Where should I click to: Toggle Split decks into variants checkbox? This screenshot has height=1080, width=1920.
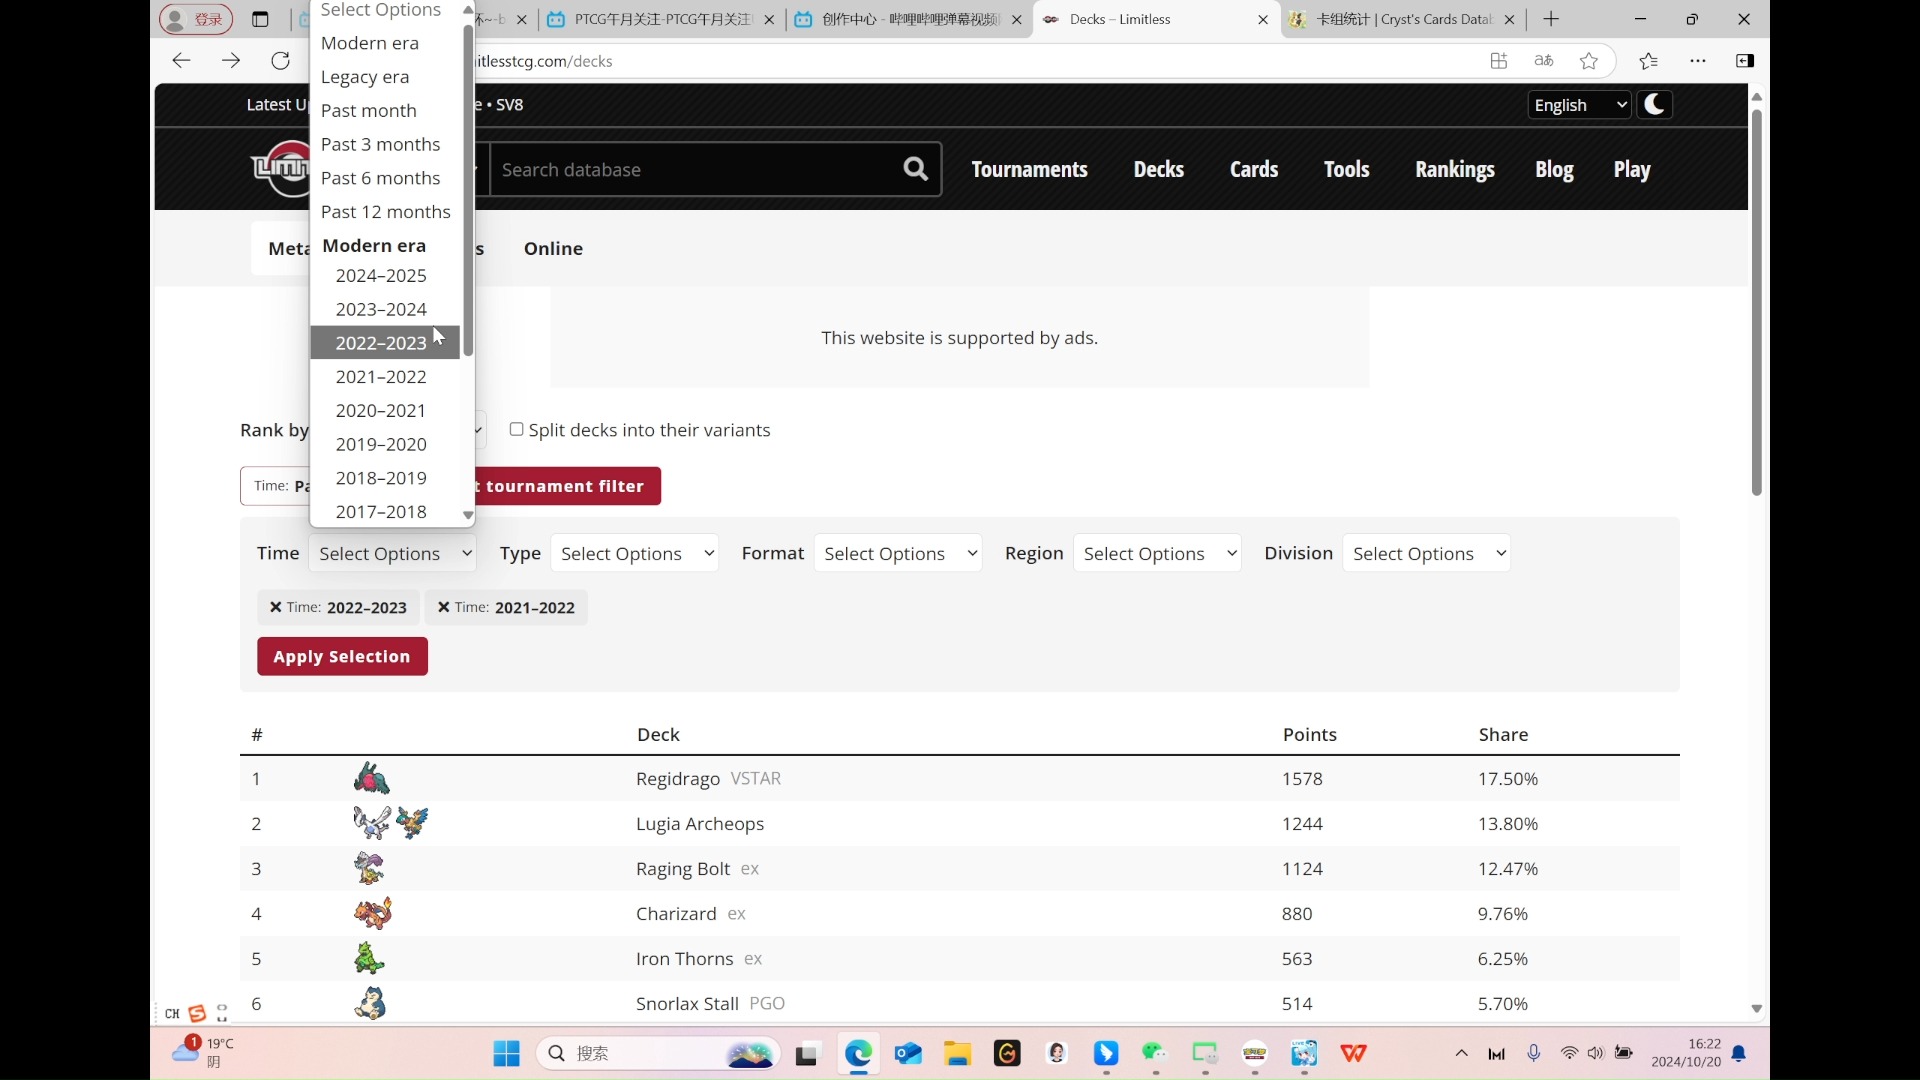click(x=516, y=429)
